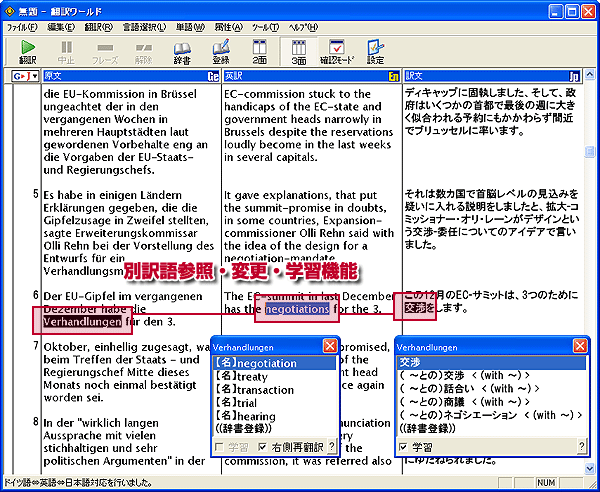This screenshot has height=492, width=600.
Task: Close the Japanese Verhandlungen popup
Action: tap(580, 347)
